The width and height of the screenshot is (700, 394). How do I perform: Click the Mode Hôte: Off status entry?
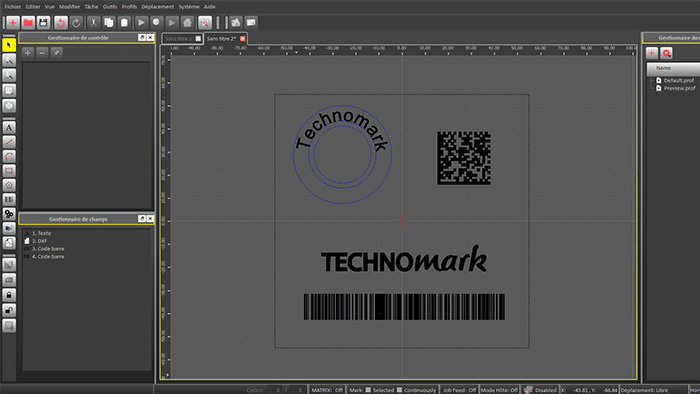point(499,390)
